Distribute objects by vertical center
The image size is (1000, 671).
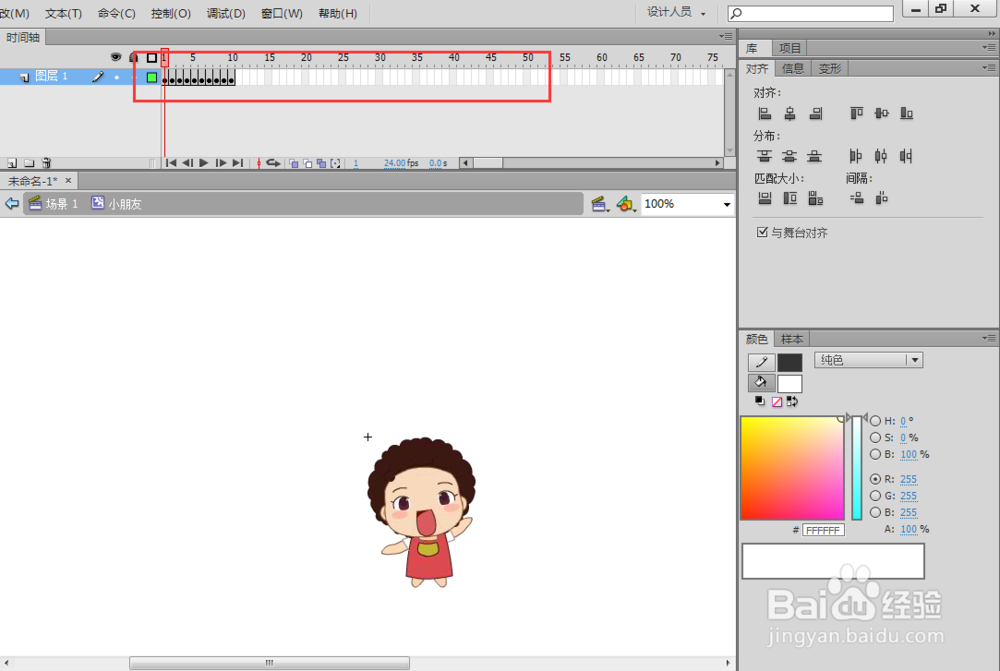point(790,156)
